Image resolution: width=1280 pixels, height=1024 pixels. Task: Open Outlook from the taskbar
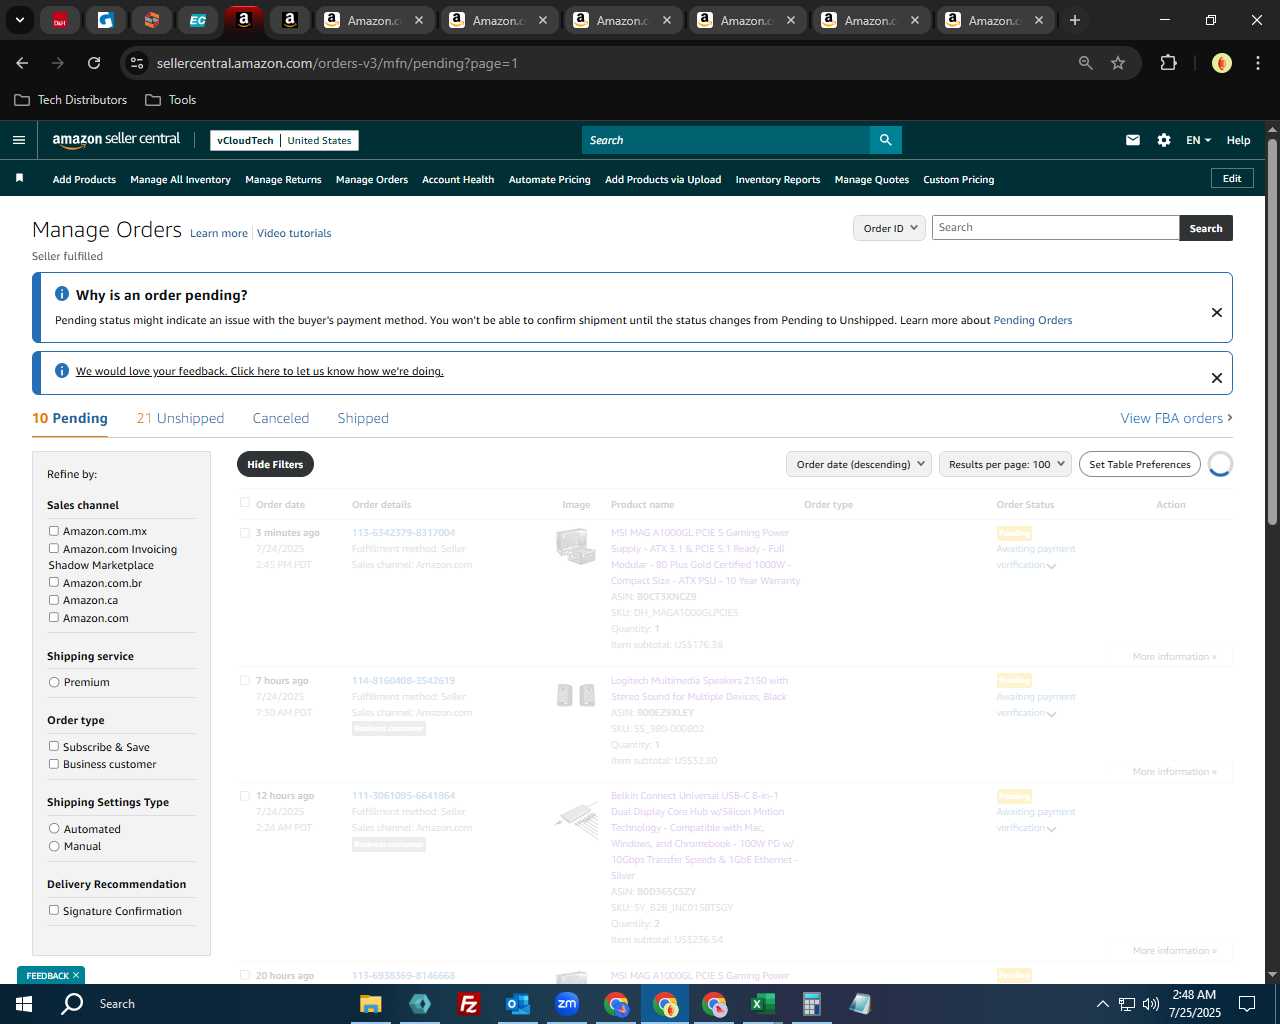[518, 1004]
